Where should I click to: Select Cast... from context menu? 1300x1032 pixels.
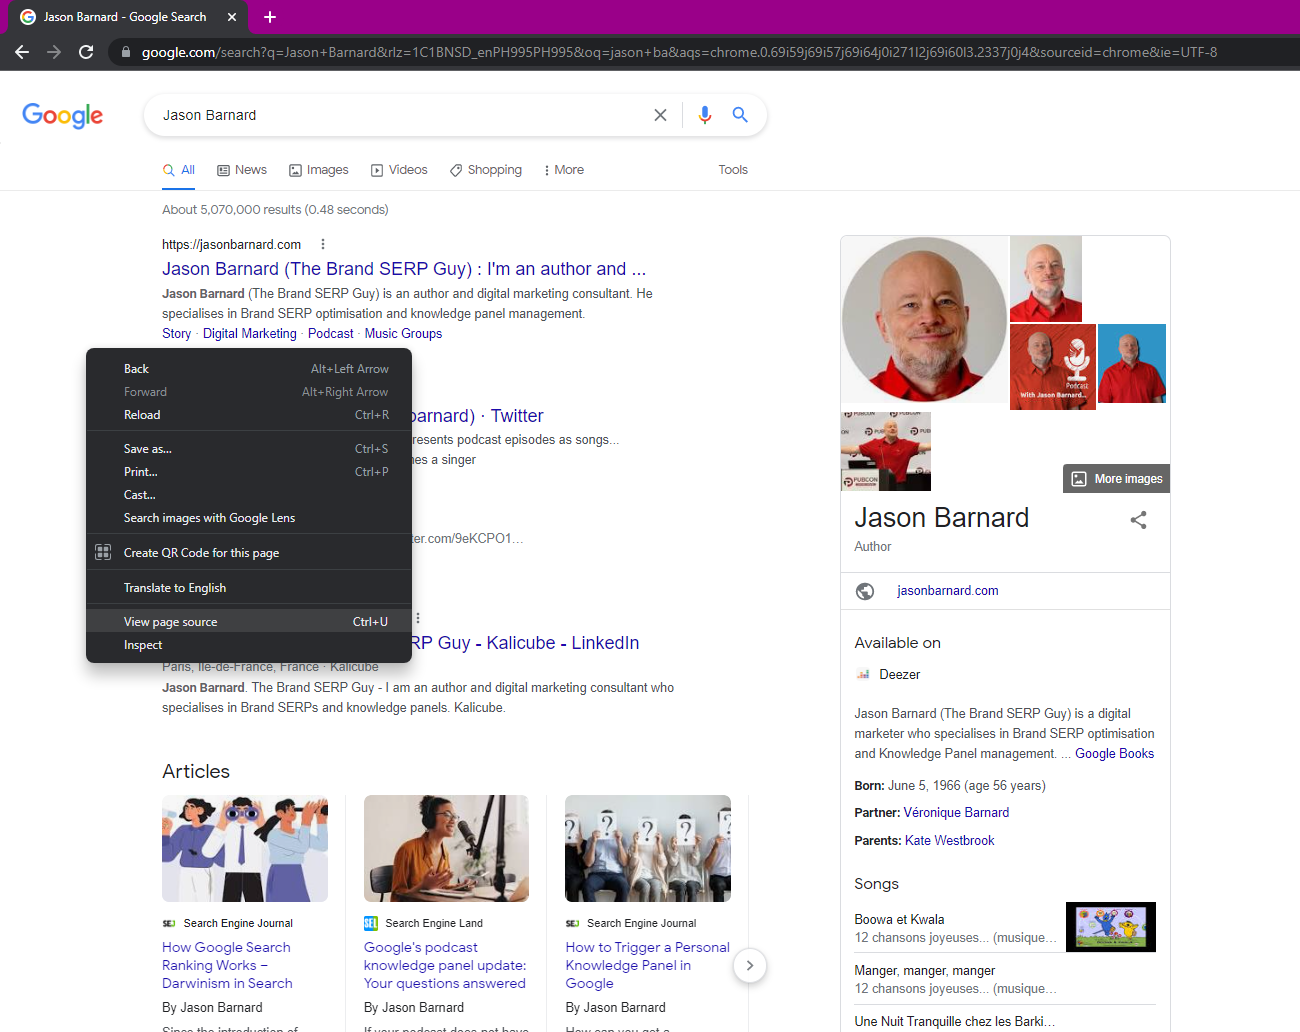249,495
